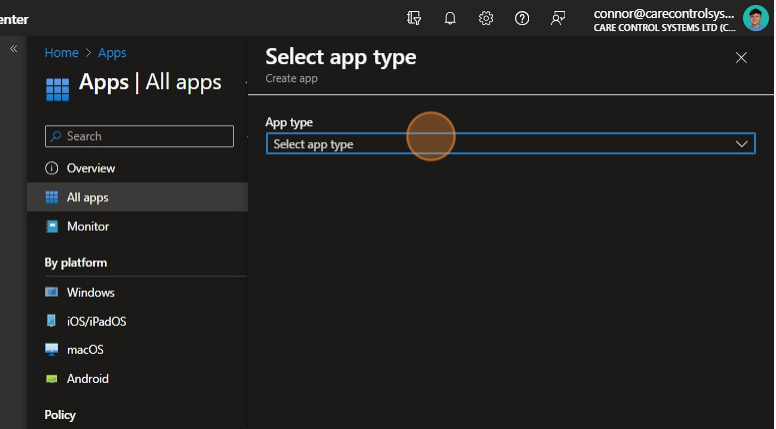Collapse the sidebar with double chevron
This screenshot has height=429, width=776.
click(14, 49)
